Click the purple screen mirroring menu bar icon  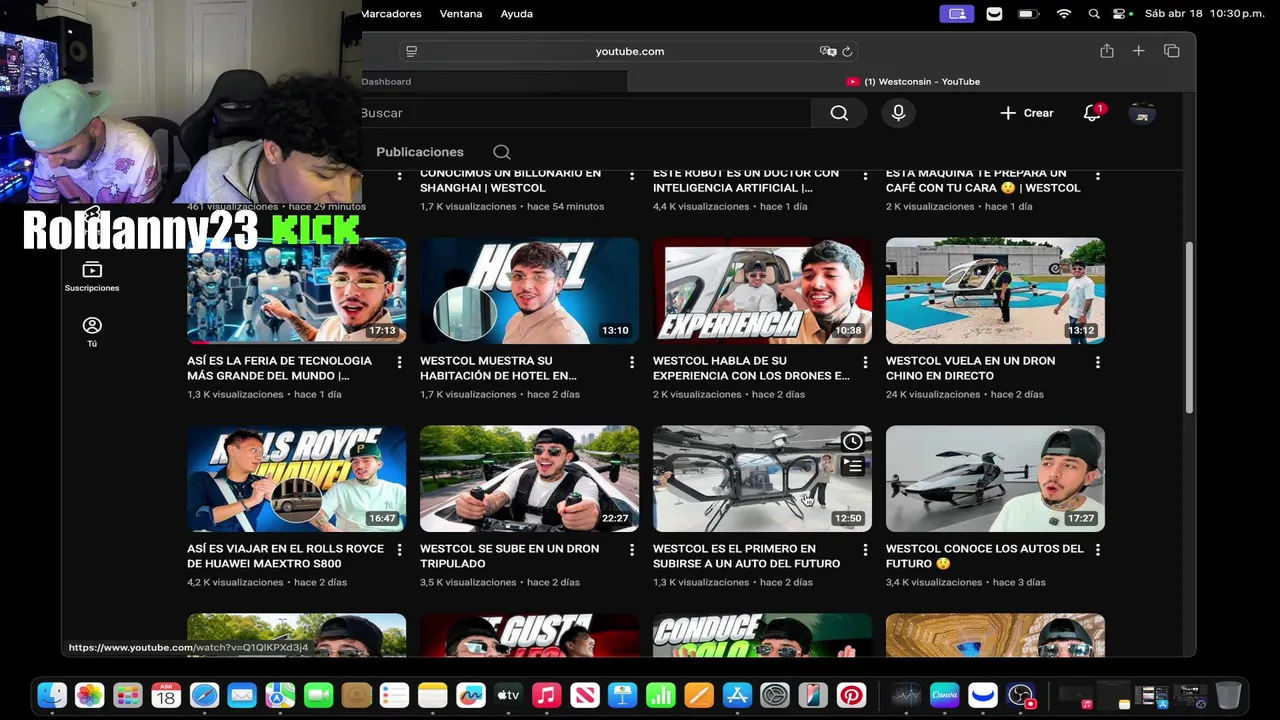click(957, 14)
